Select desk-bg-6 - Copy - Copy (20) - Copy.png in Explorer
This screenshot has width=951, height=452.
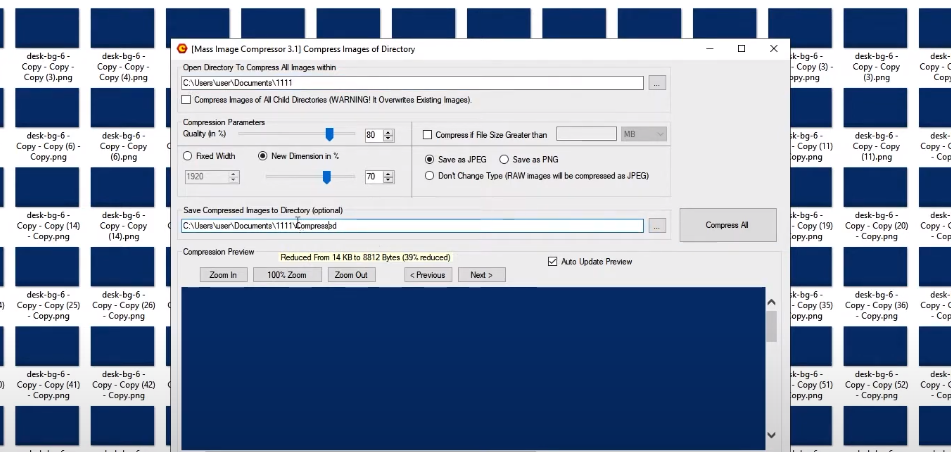point(876,205)
